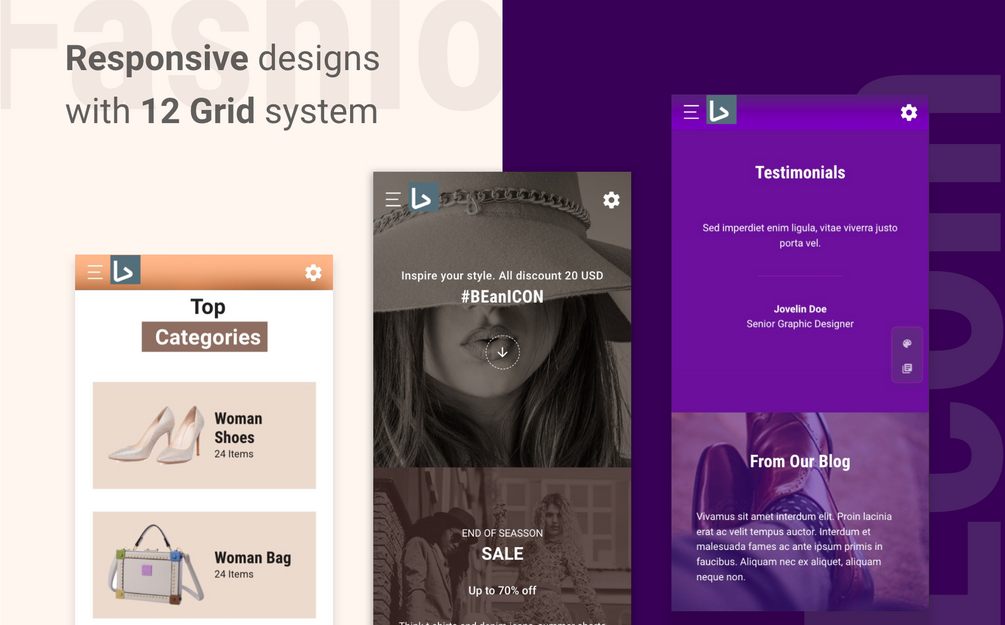This screenshot has width=1005, height=625.
Task: Click the Categories highlighted label
Action: [204, 337]
